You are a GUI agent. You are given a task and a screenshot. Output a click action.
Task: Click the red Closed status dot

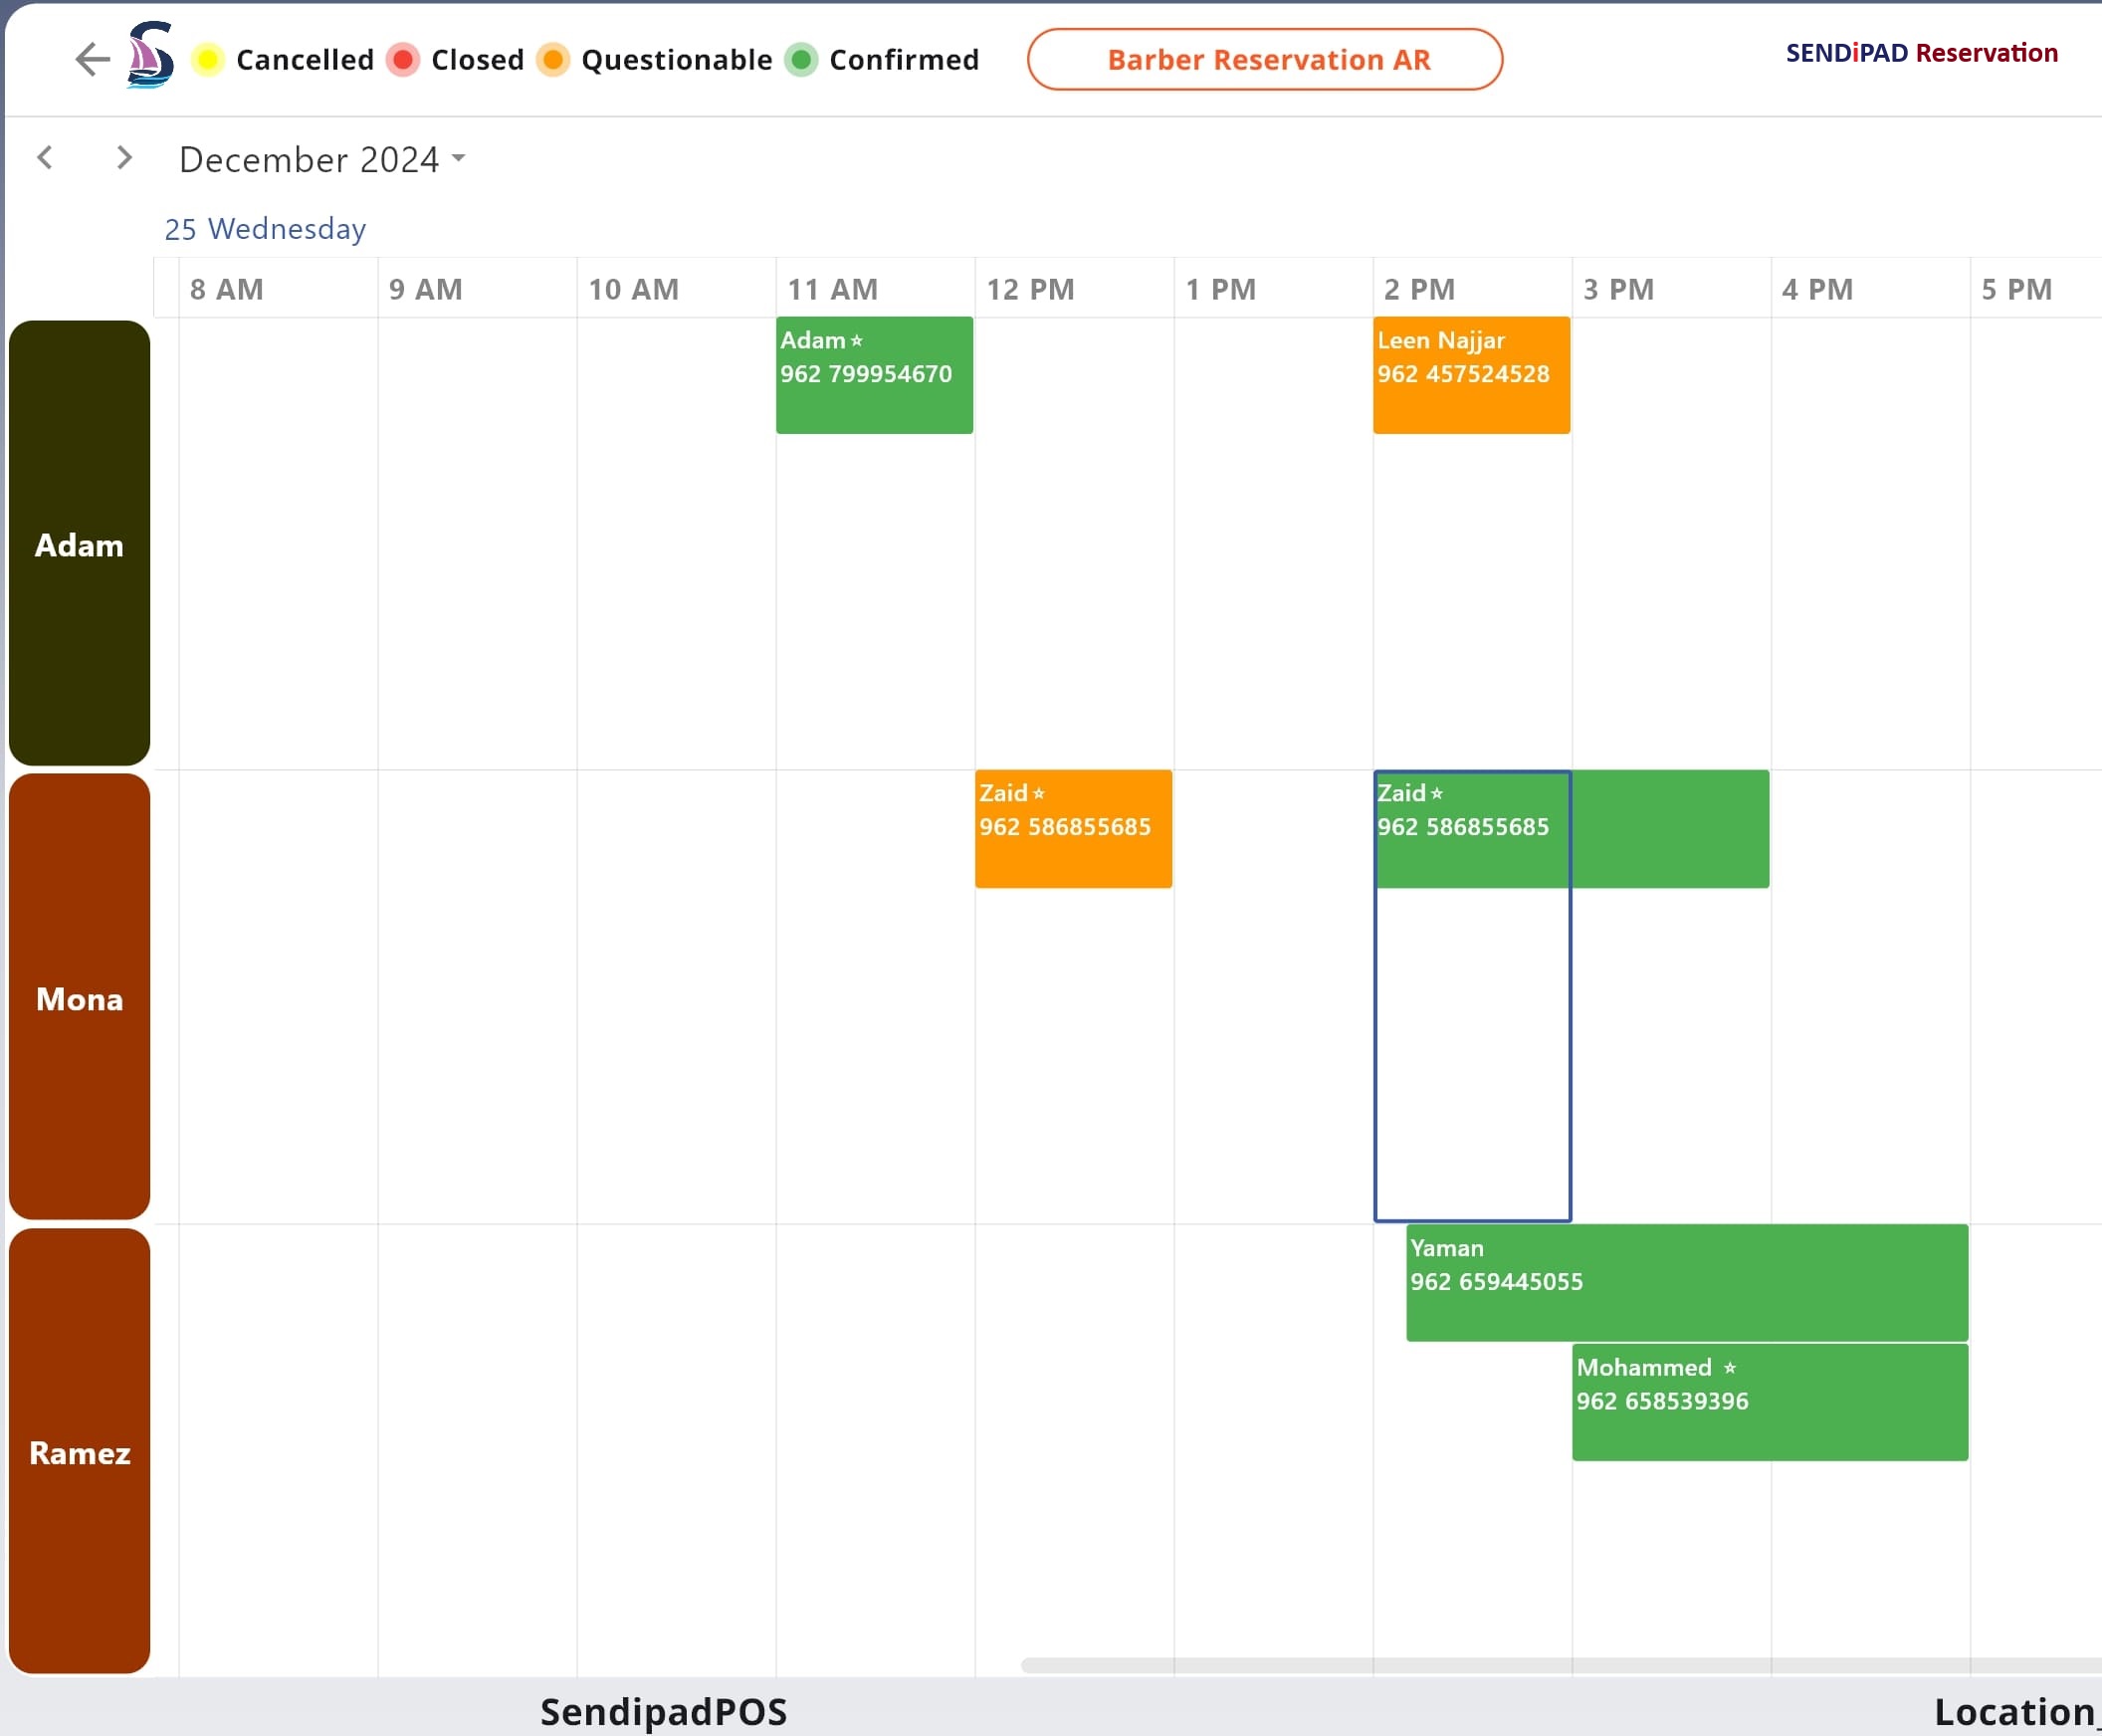click(403, 60)
